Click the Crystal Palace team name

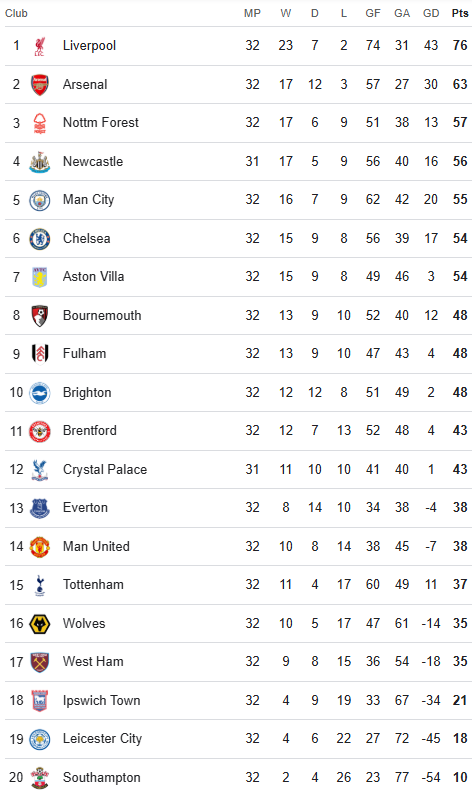(x=105, y=469)
